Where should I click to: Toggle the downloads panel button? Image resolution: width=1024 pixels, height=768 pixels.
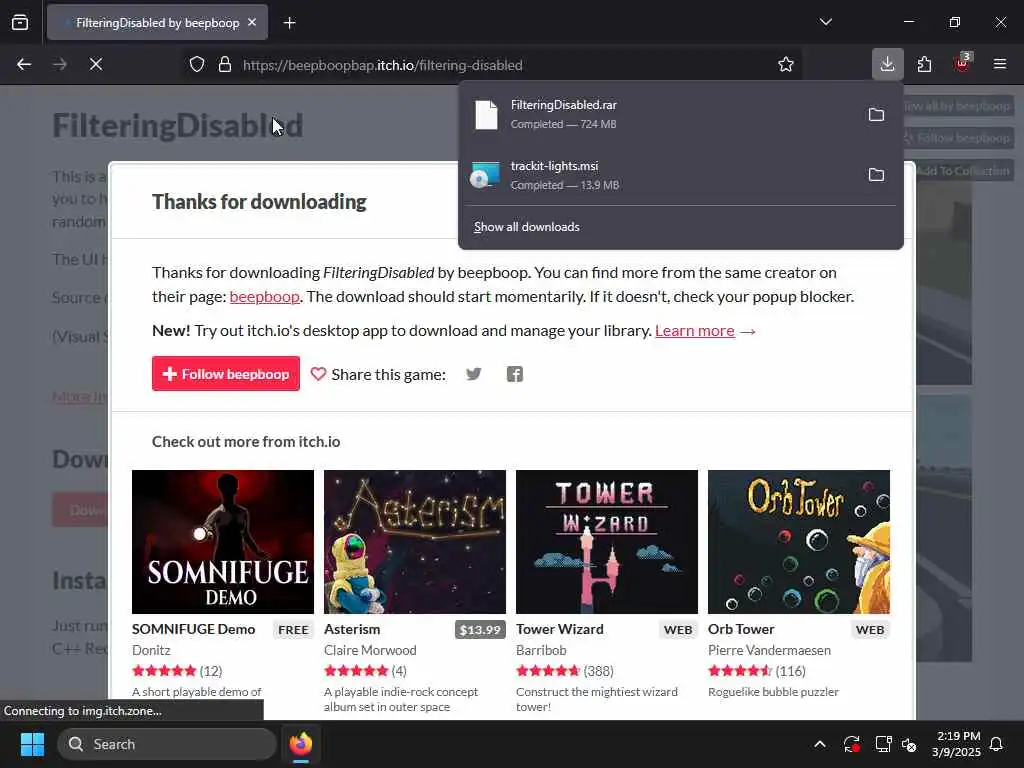click(888, 64)
